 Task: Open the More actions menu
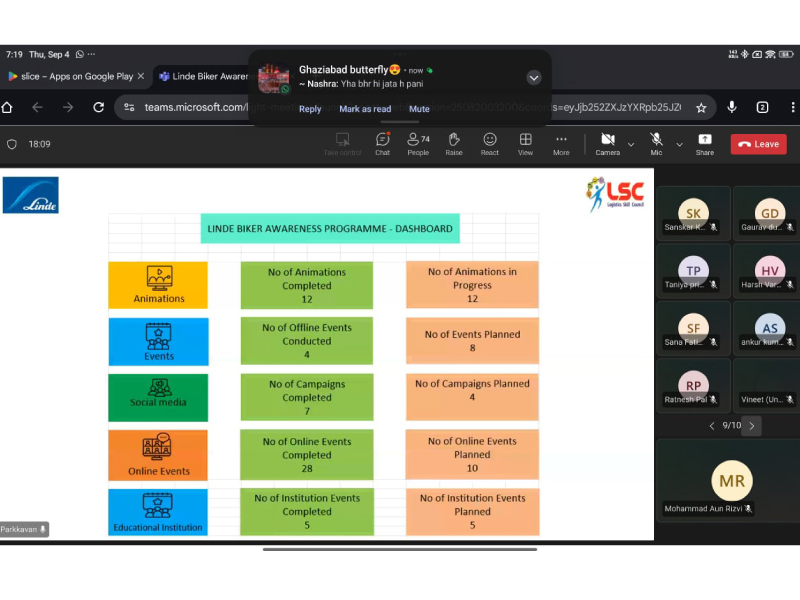click(x=561, y=143)
